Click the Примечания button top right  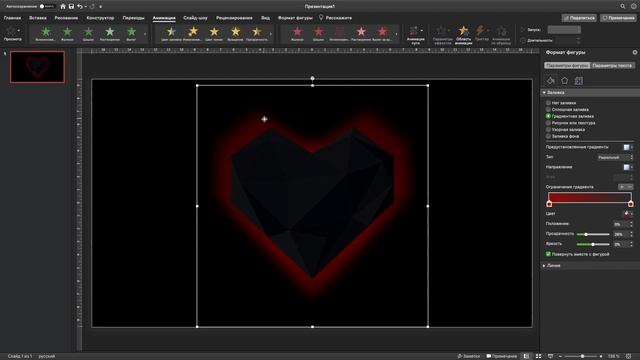point(619,18)
